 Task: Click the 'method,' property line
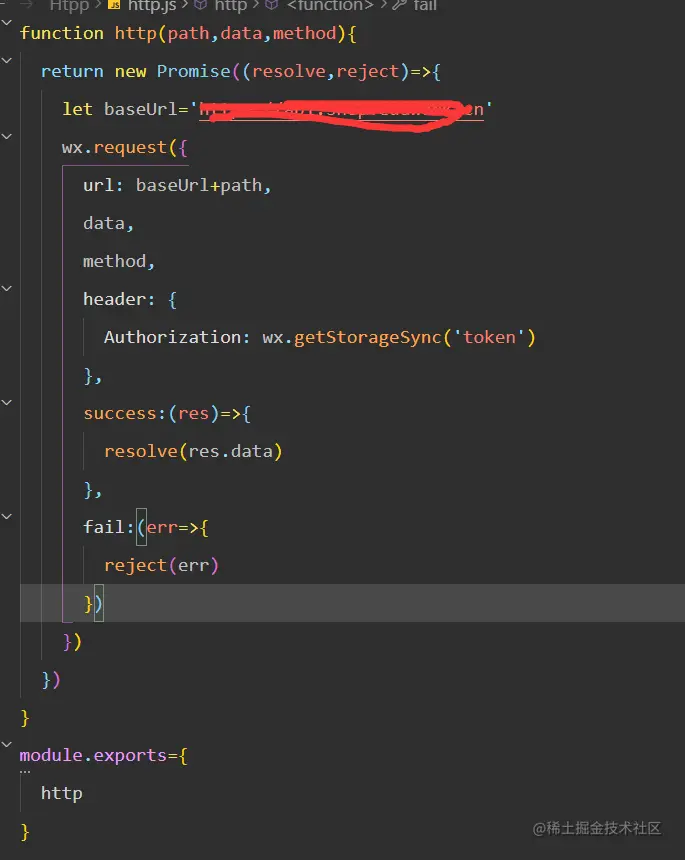(x=119, y=261)
